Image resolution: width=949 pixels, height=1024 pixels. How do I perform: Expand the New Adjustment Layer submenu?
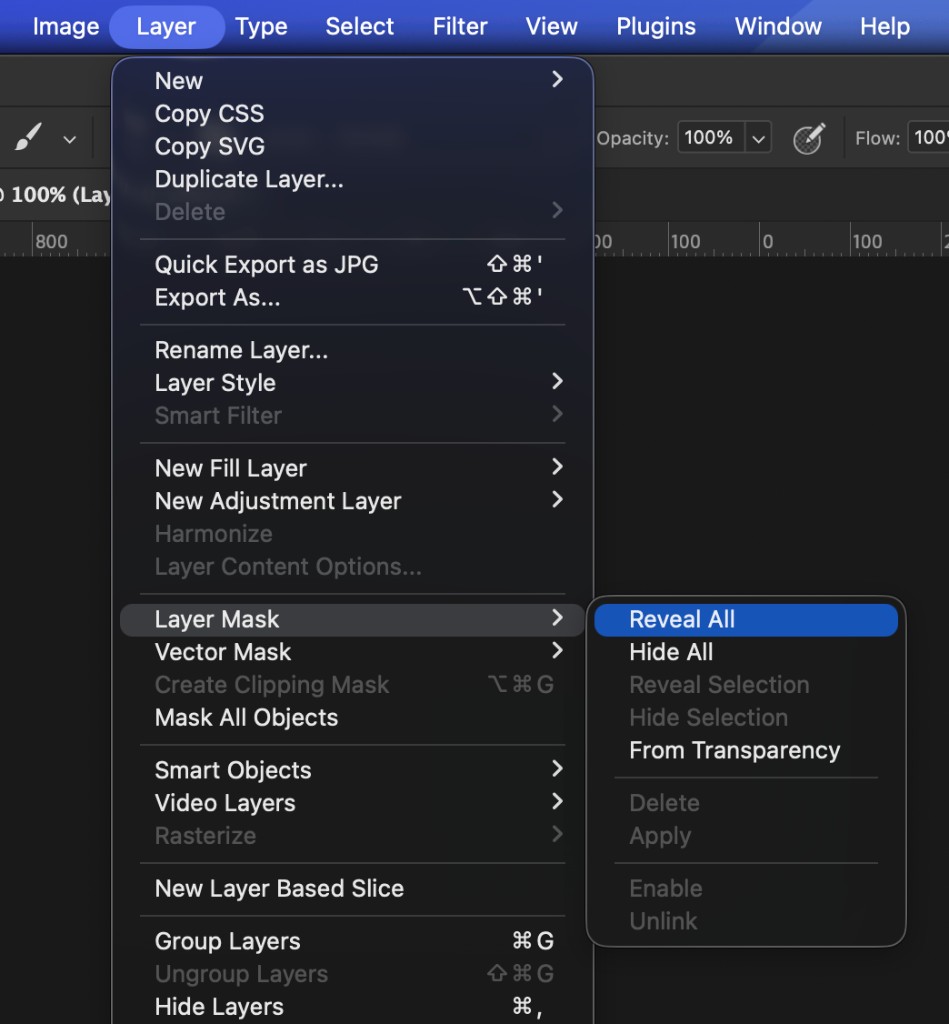click(353, 501)
